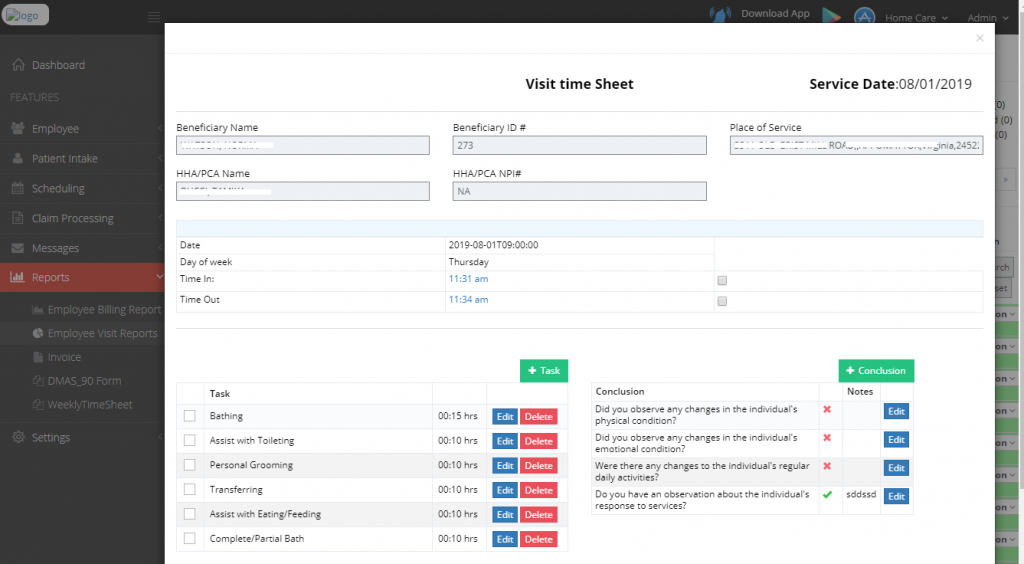Add a new task with + Task button
The width and height of the screenshot is (1024, 564).
(544, 371)
